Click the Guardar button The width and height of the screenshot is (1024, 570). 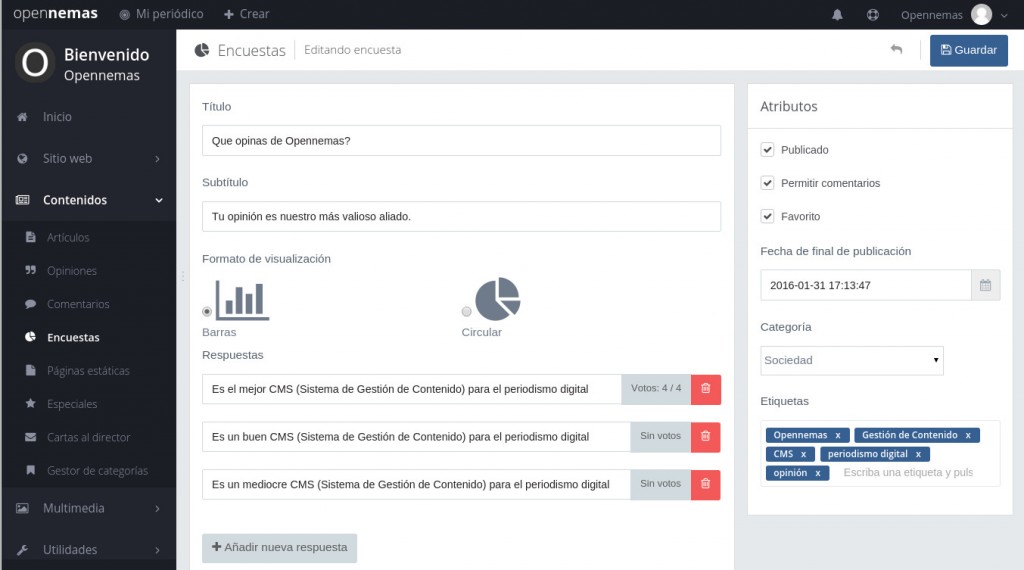968,50
